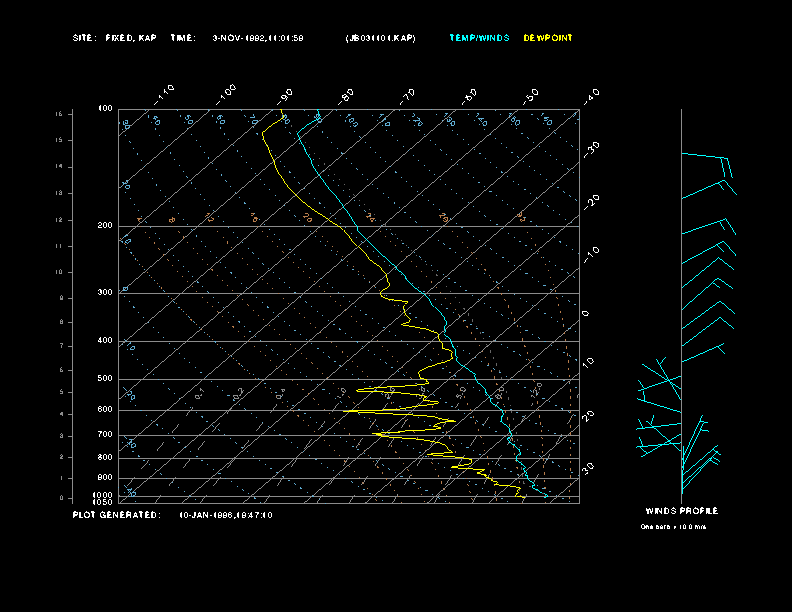Click the '200' pressure level label
The width and height of the screenshot is (792, 612).
point(105,226)
